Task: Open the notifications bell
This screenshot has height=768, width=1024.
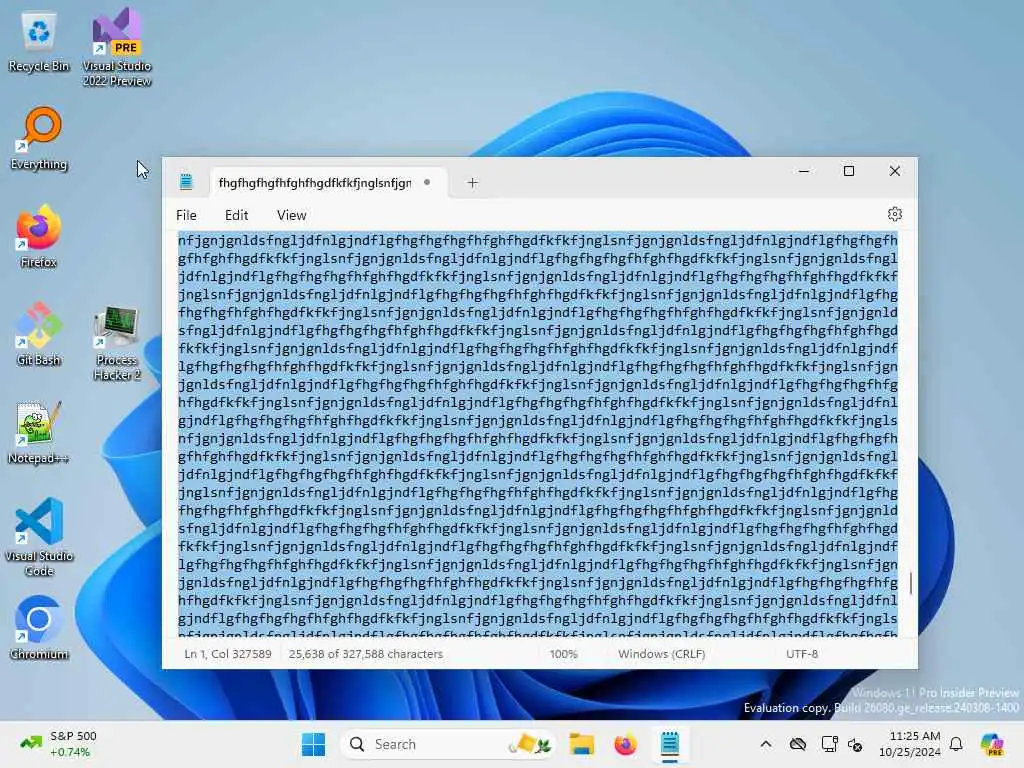Action: 956,744
